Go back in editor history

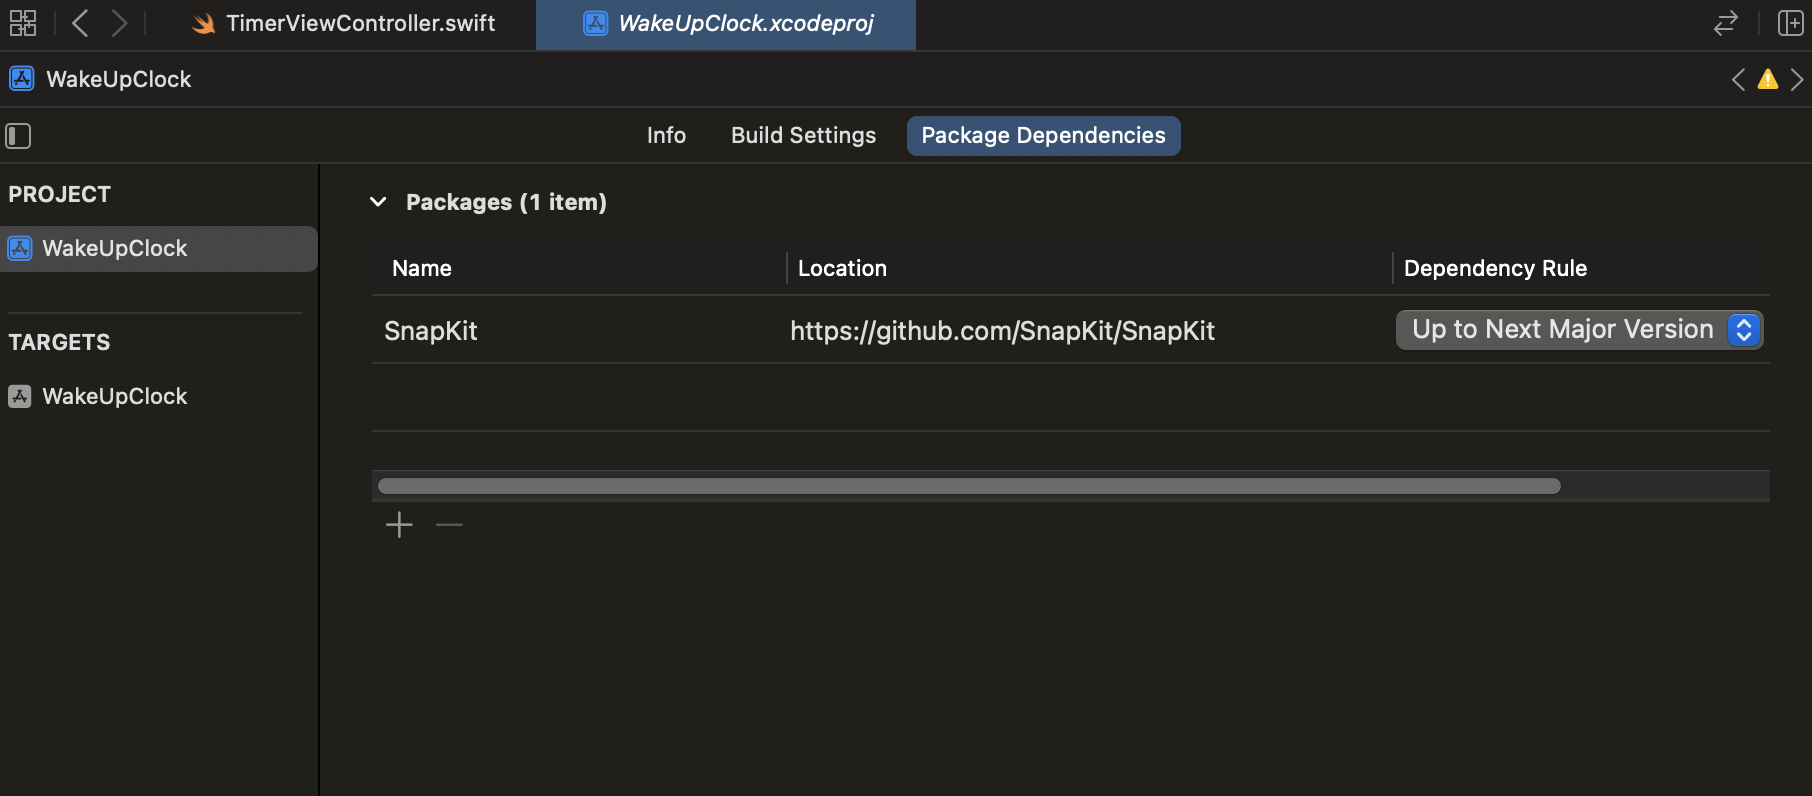81,23
